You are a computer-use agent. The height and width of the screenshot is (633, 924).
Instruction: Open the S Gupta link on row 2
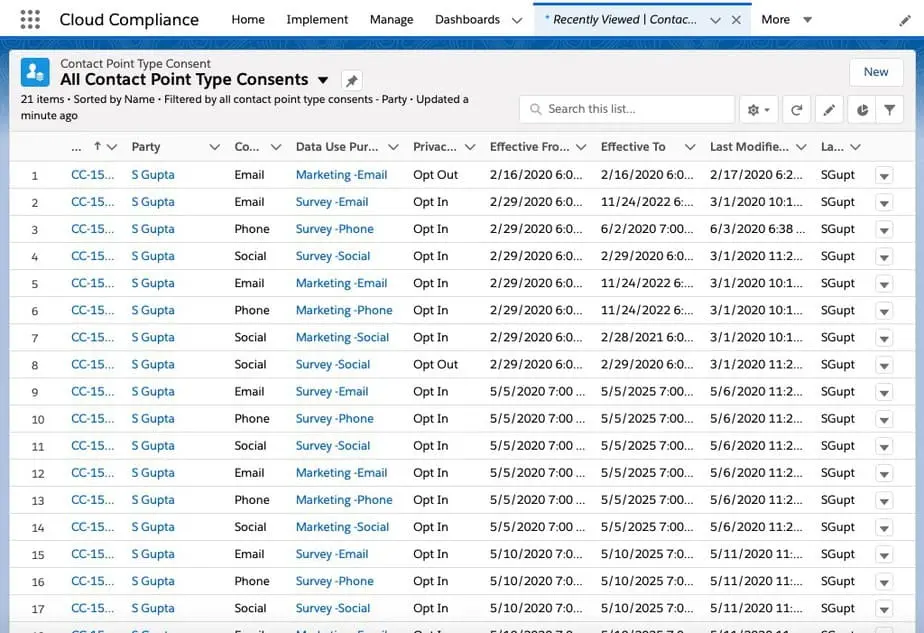tap(152, 201)
